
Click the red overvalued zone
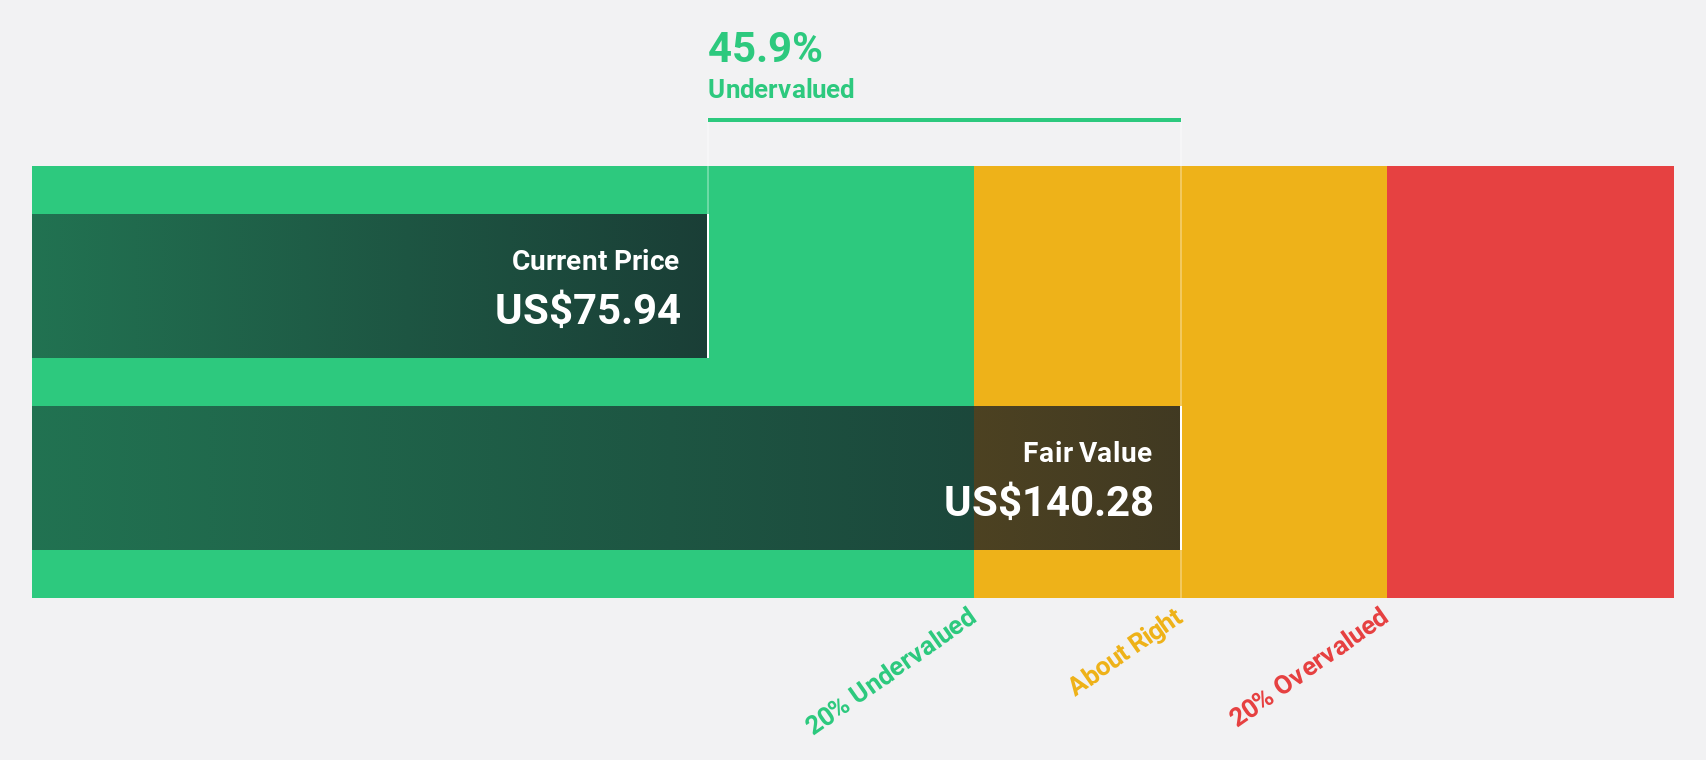[x=1530, y=382]
